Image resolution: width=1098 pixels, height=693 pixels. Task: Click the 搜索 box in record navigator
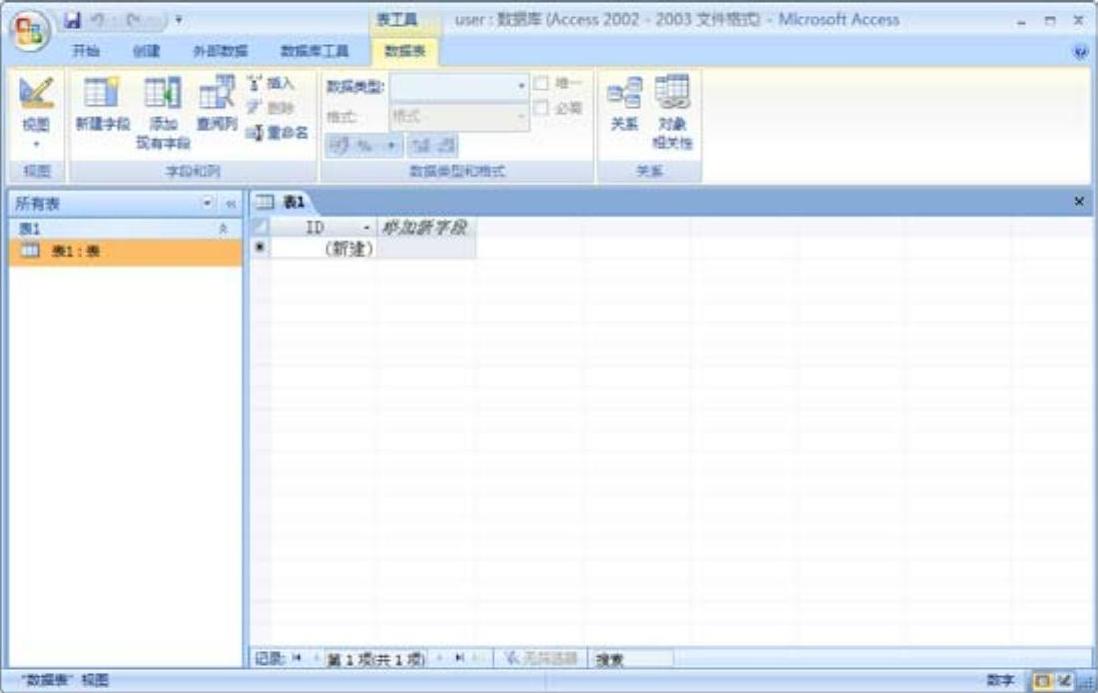coord(631,659)
